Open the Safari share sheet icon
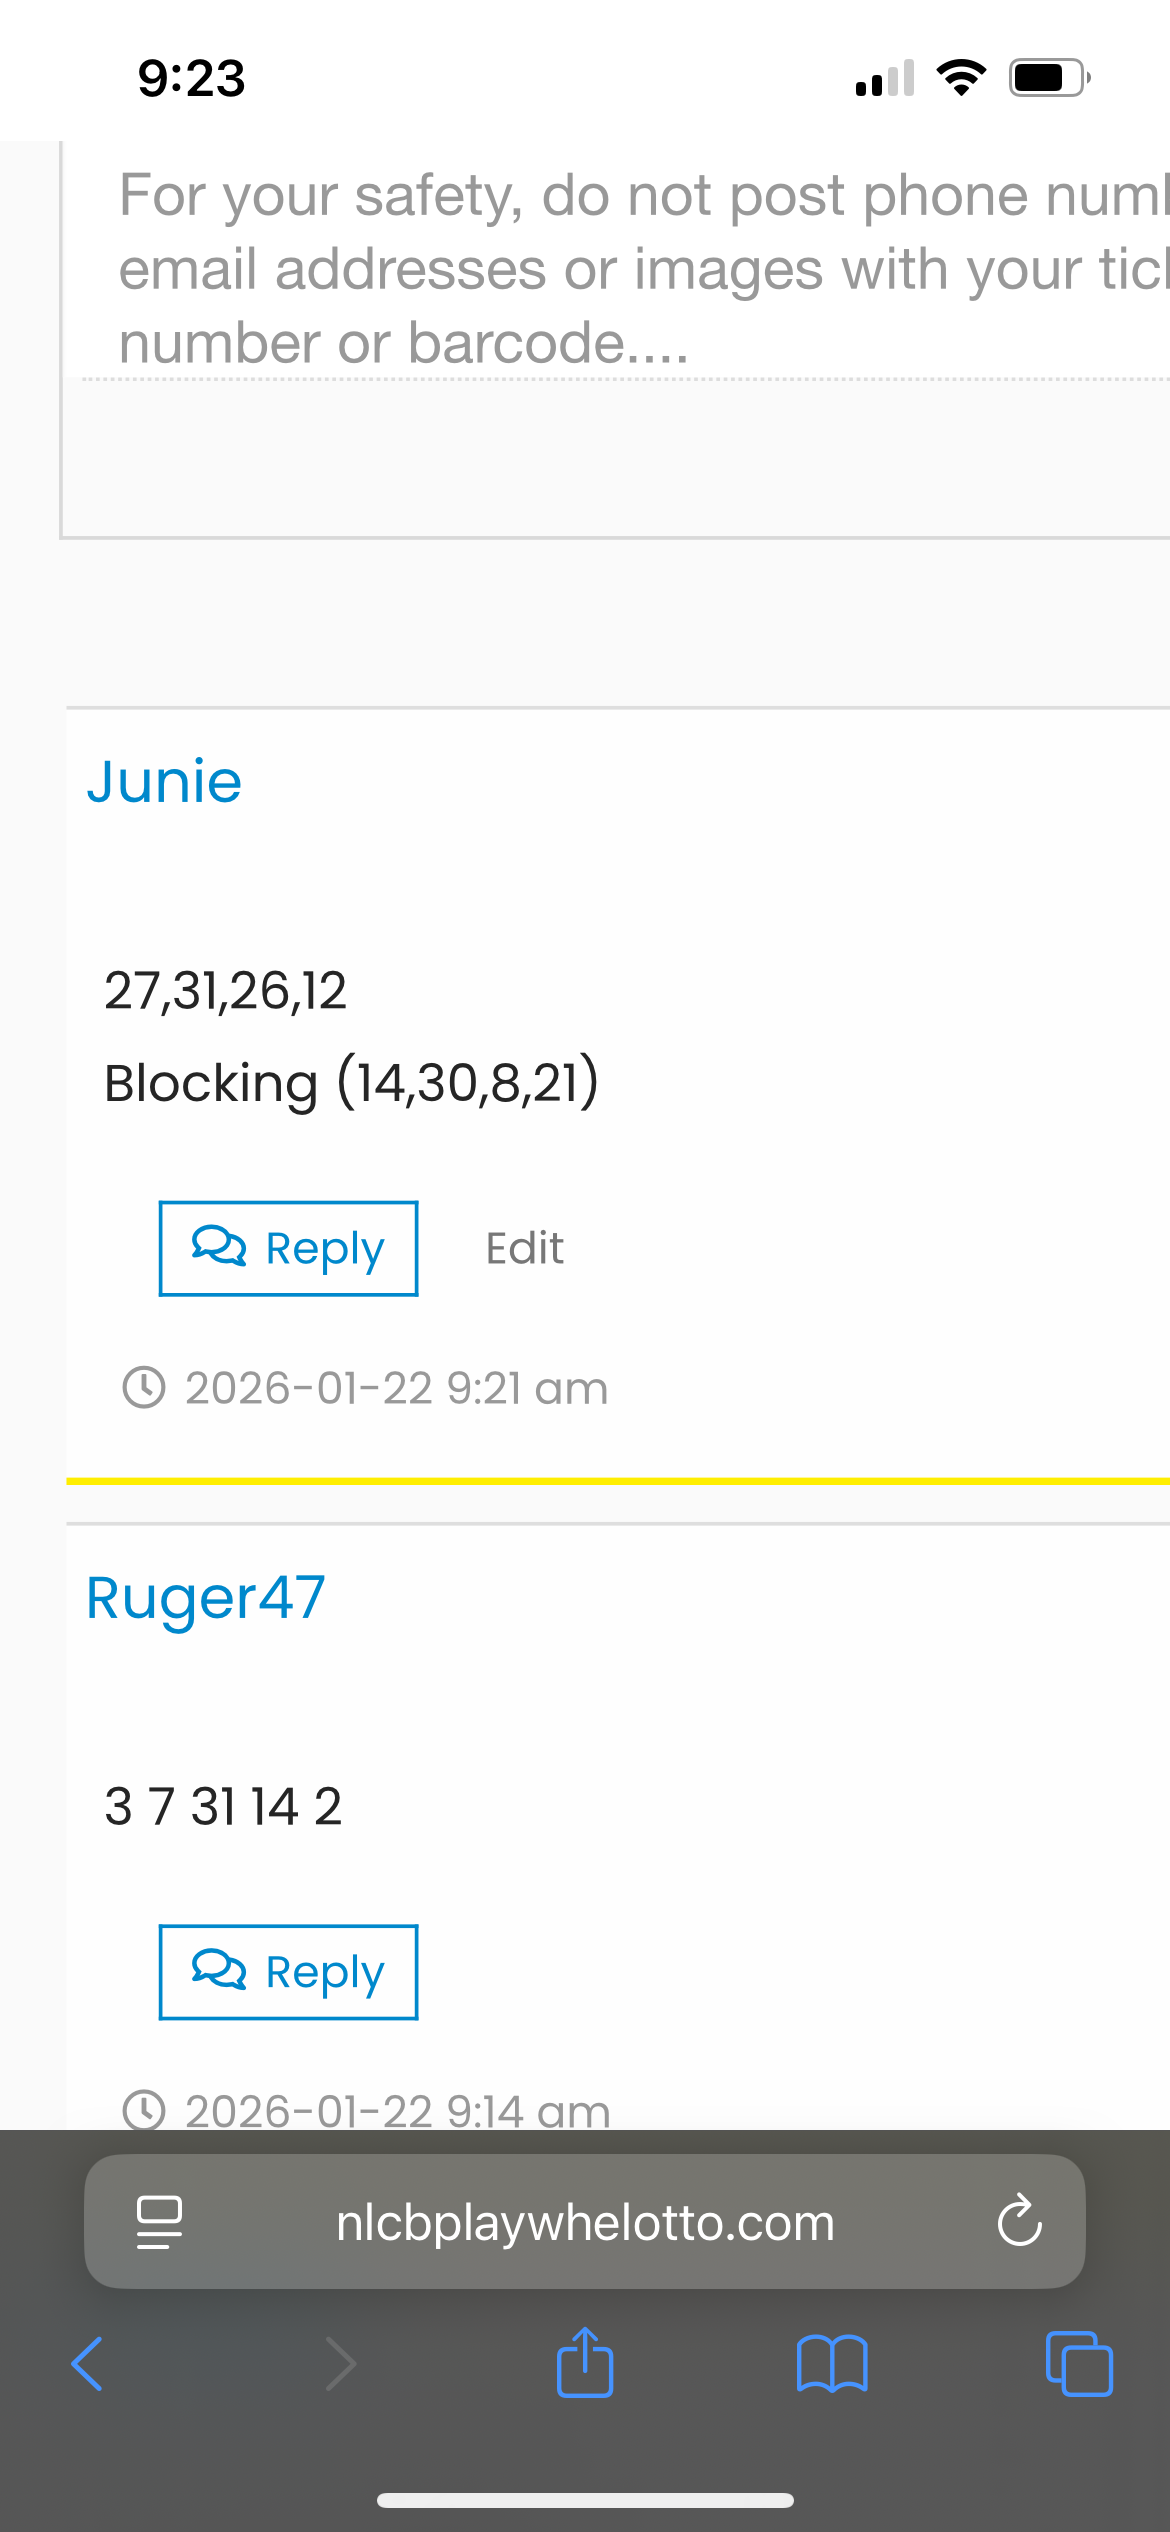Image resolution: width=1170 pixels, height=2532 pixels. pyautogui.click(x=585, y=2362)
